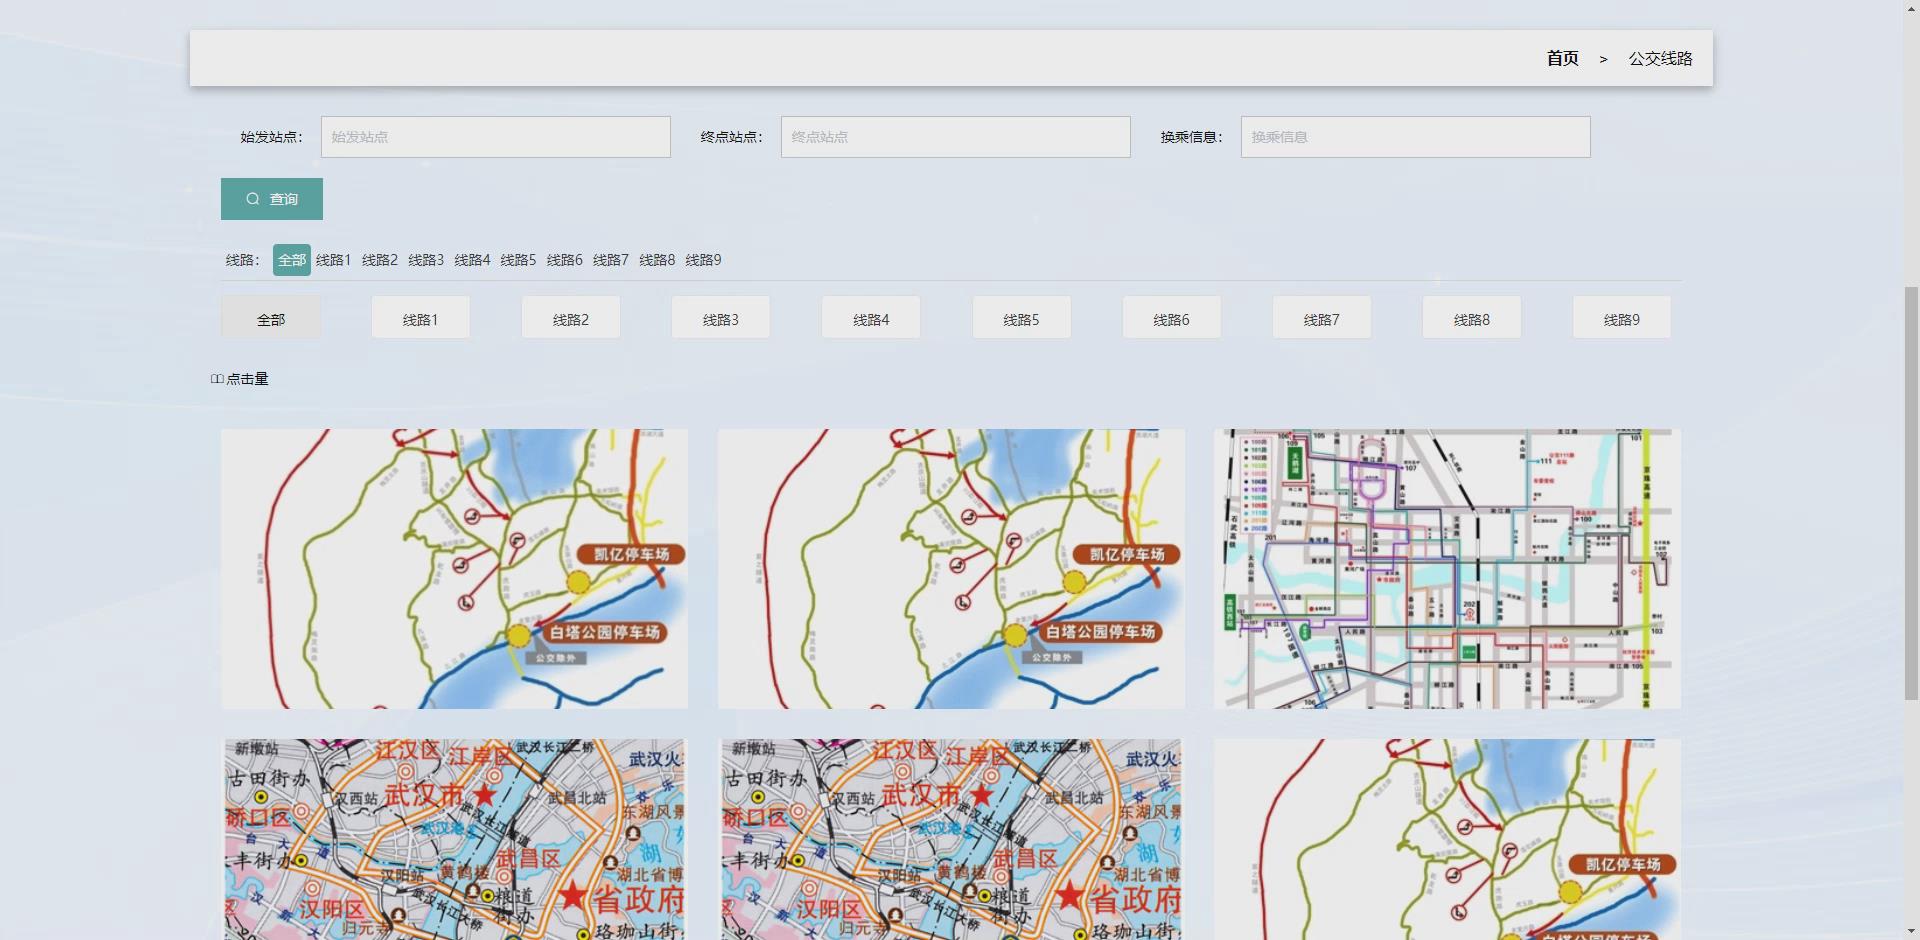This screenshot has height=940, width=1920.
Task: Click the large 线路2 category button
Action: pyautogui.click(x=571, y=317)
